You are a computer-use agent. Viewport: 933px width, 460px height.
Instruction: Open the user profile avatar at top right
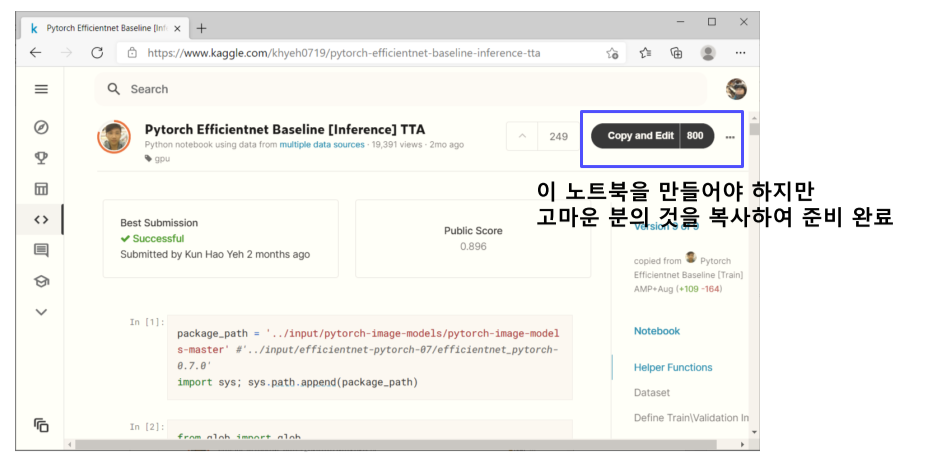click(x=736, y=89)
